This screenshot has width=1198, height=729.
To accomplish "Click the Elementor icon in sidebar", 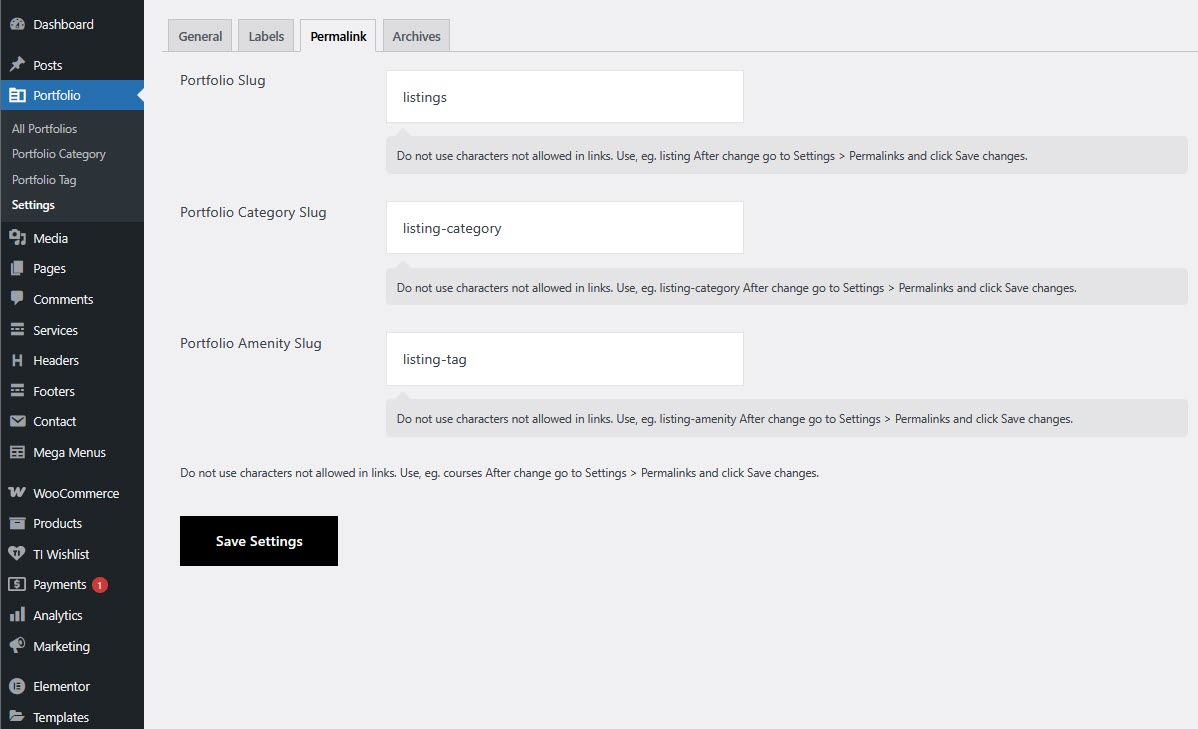I will [x=17, y=686].
